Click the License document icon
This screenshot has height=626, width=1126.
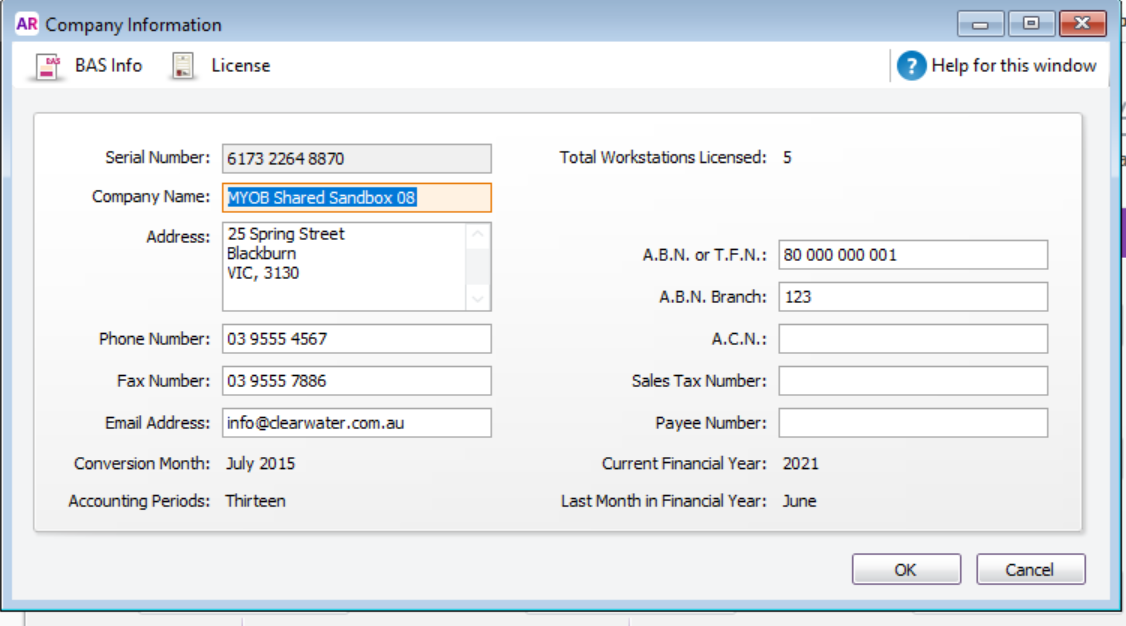pos(182,66)
